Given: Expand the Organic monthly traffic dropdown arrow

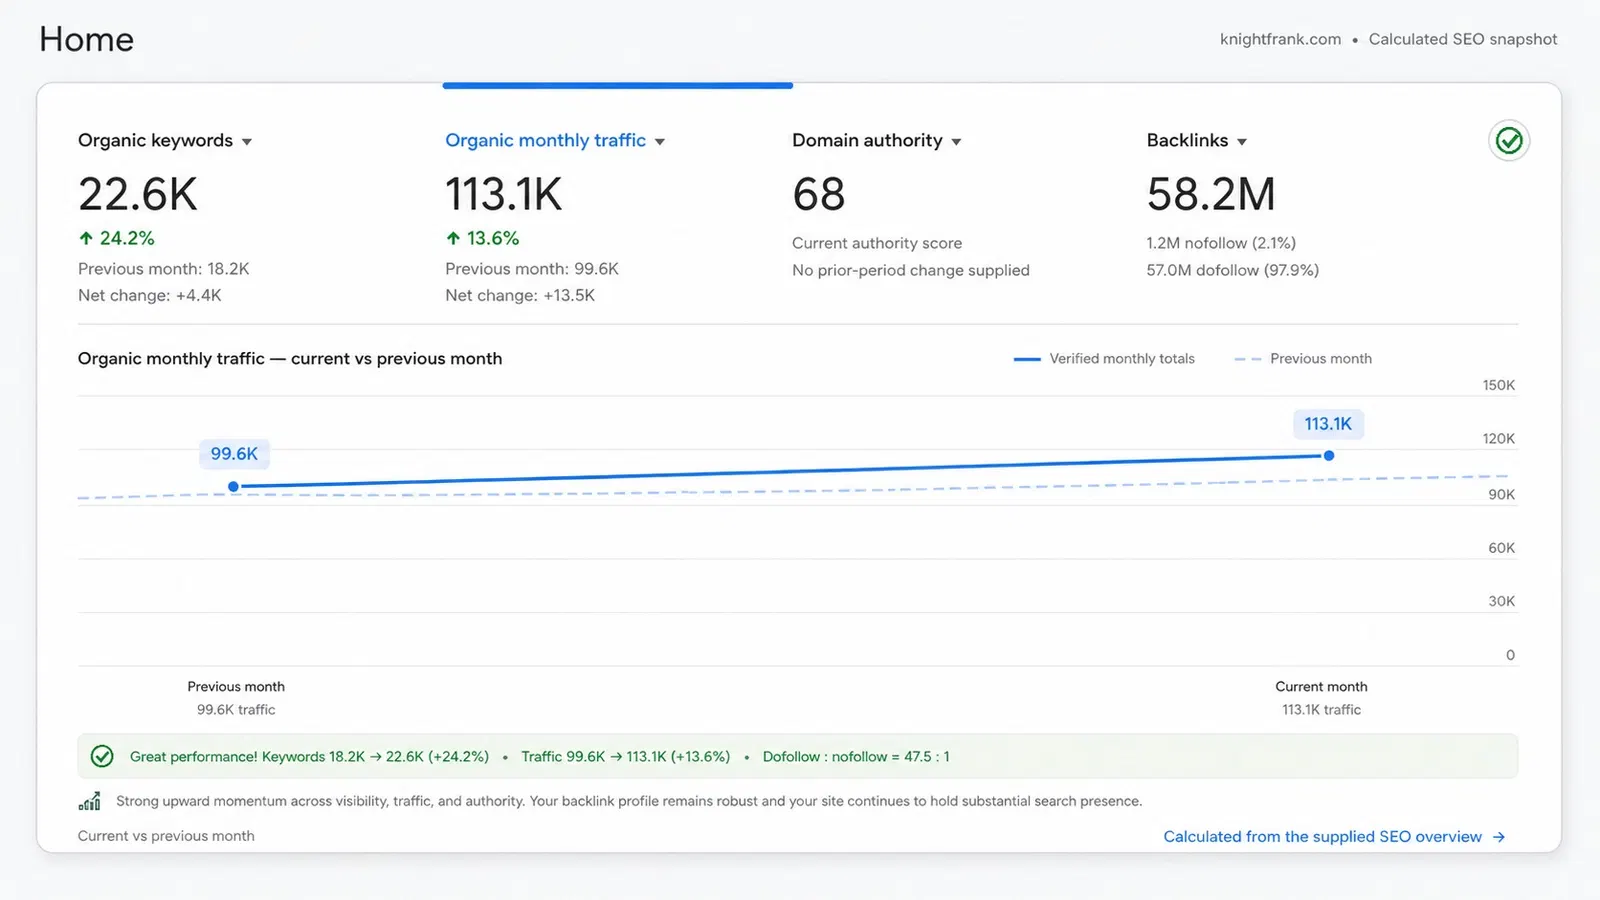Looking at the screenshot, I should 660,142.
